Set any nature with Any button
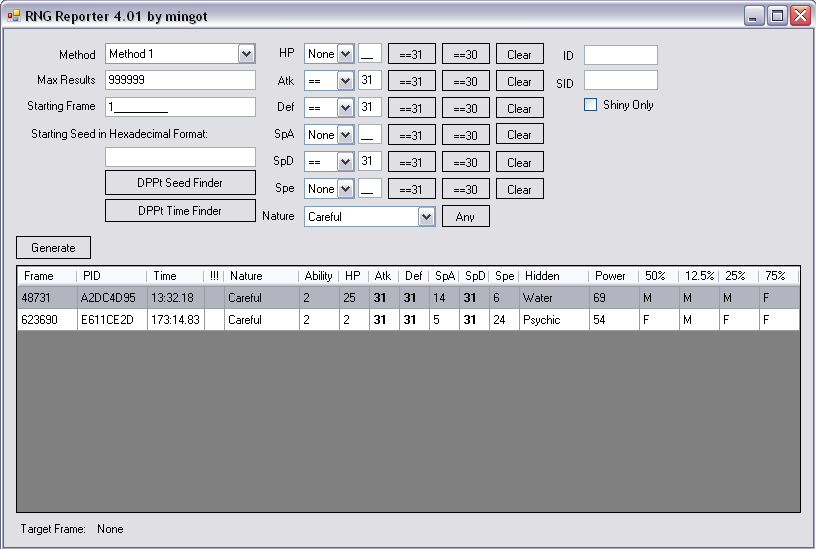The height and width of the screenshot is (549, 816). tap(465, 216)
